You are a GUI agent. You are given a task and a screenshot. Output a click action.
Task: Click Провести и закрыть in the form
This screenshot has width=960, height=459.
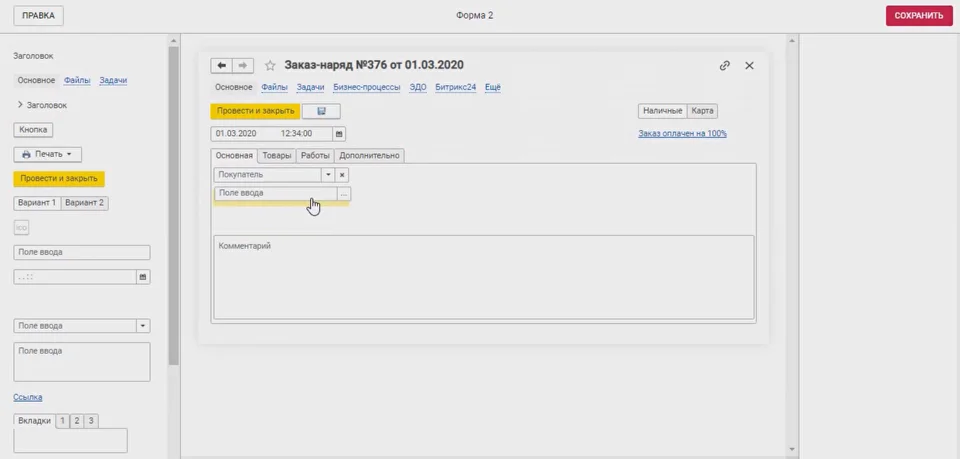[x=255, y=111]
